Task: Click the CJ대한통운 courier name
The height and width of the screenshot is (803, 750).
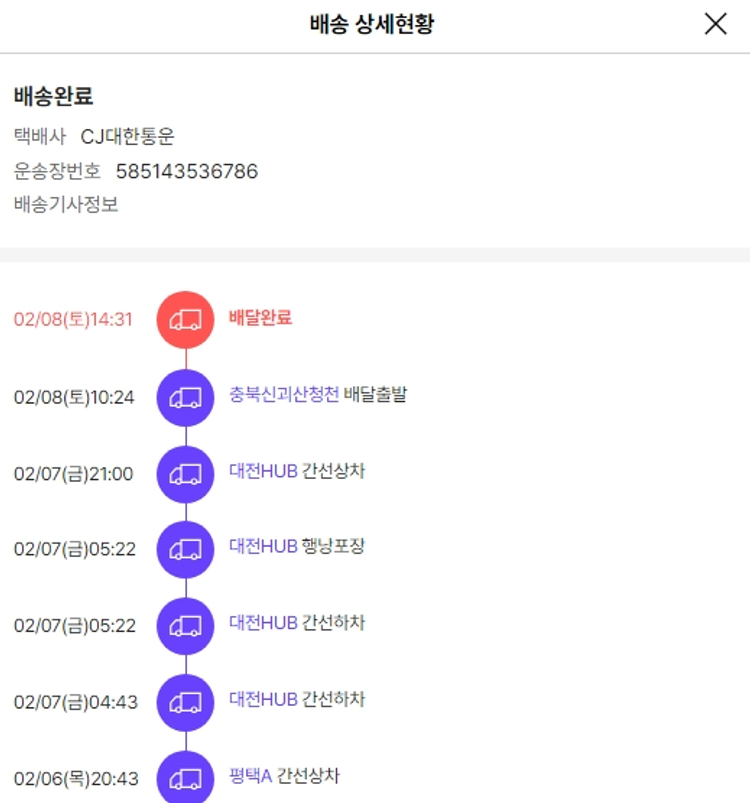Action: click(x=128, y=137)
